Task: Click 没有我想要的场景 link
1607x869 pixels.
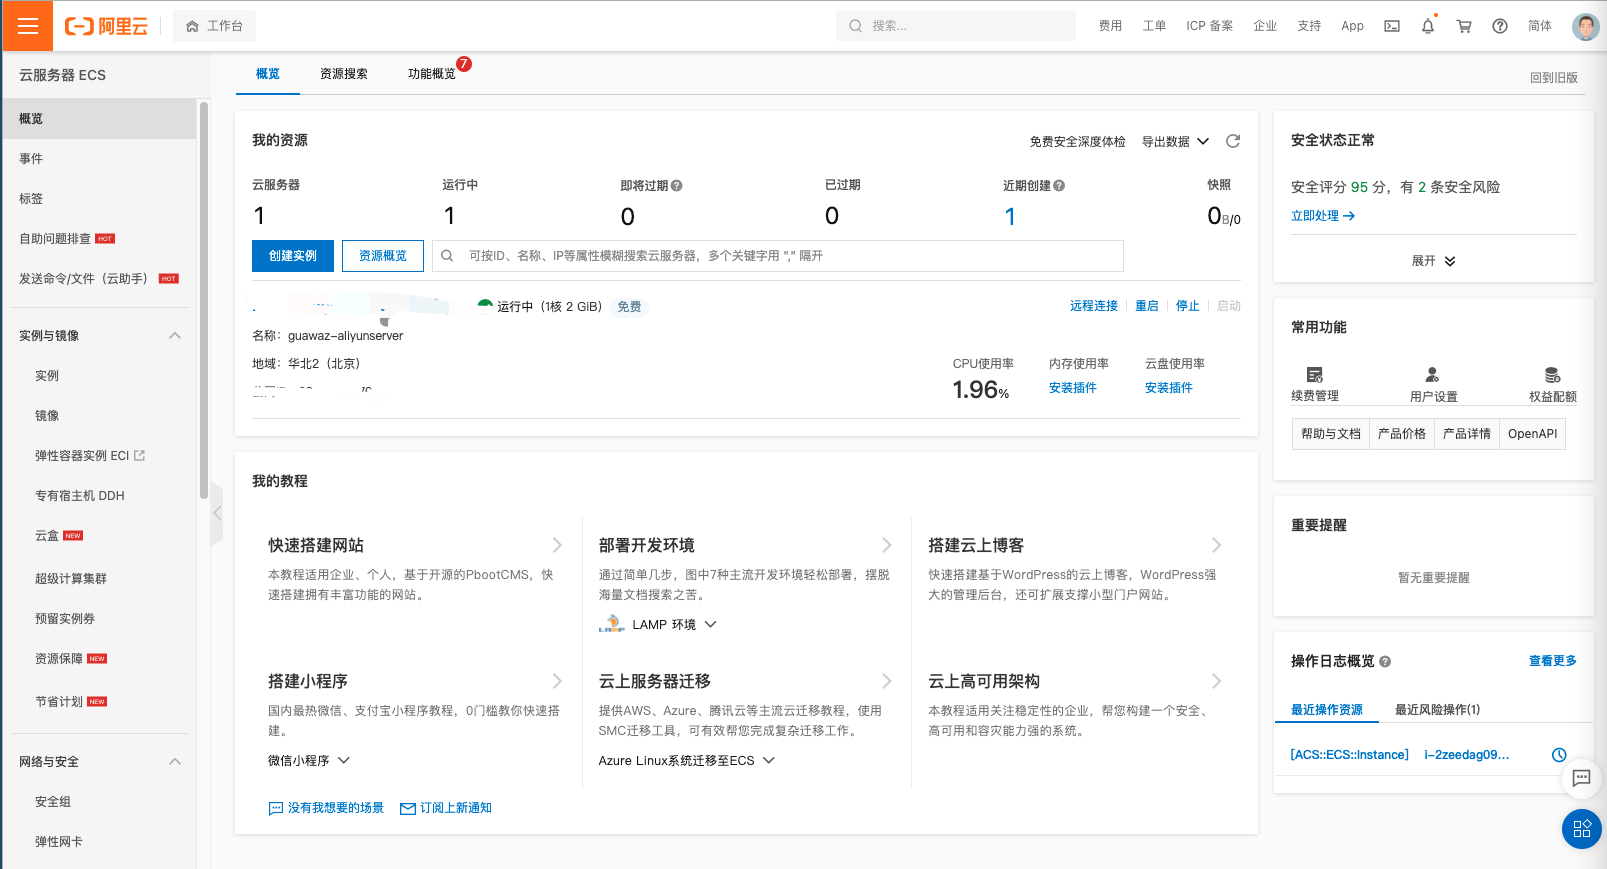Action: pyautogui.click(x=326, y=808)
